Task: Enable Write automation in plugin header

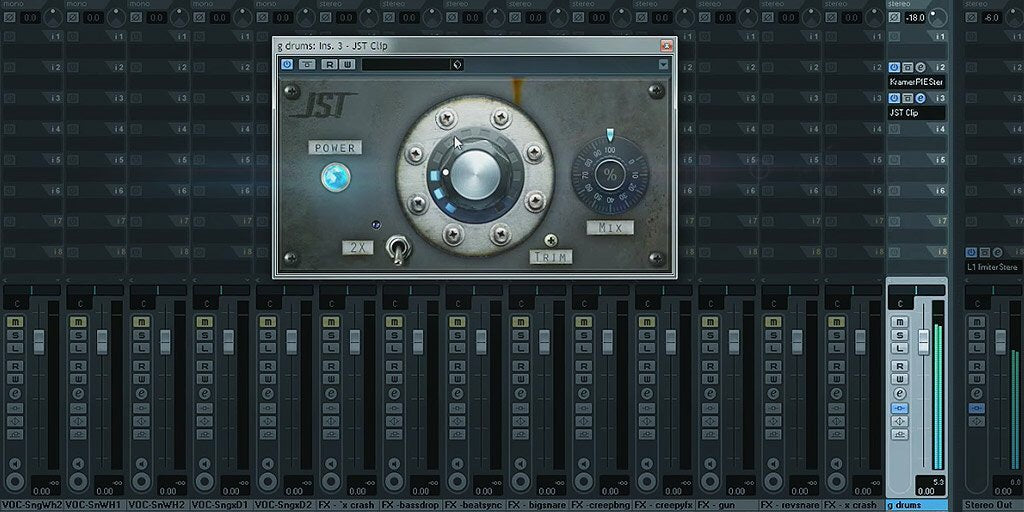Action: [346, 65]
